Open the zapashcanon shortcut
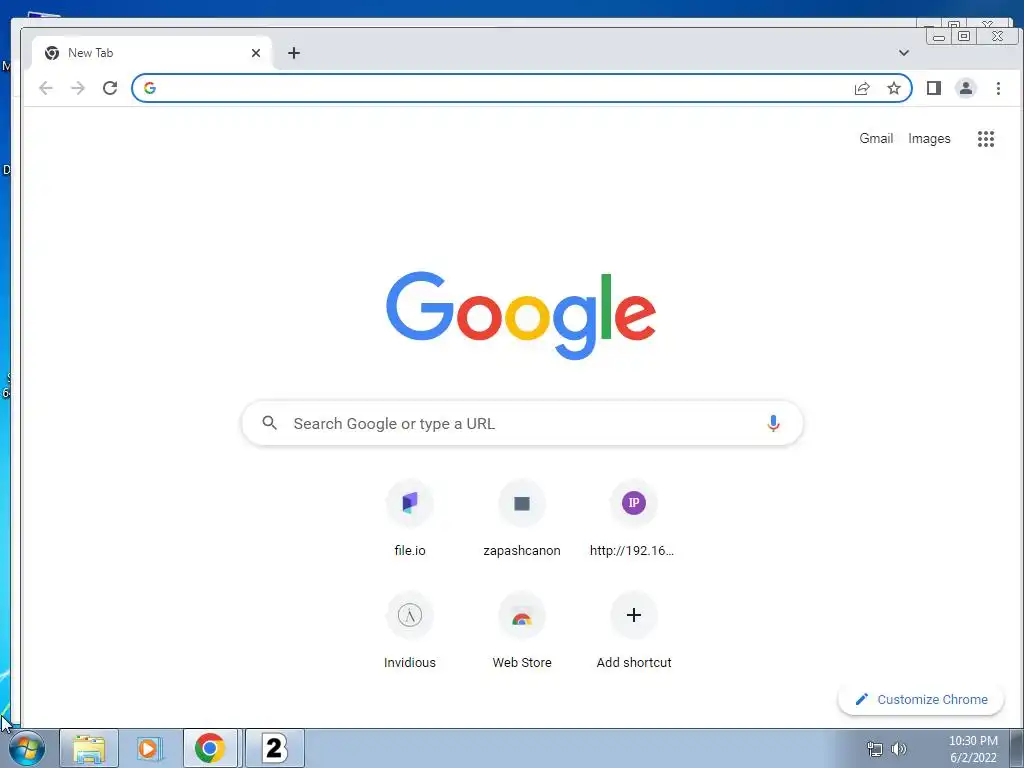Image resolution: width=1024 pixels, height=768 pixels. 522,520
